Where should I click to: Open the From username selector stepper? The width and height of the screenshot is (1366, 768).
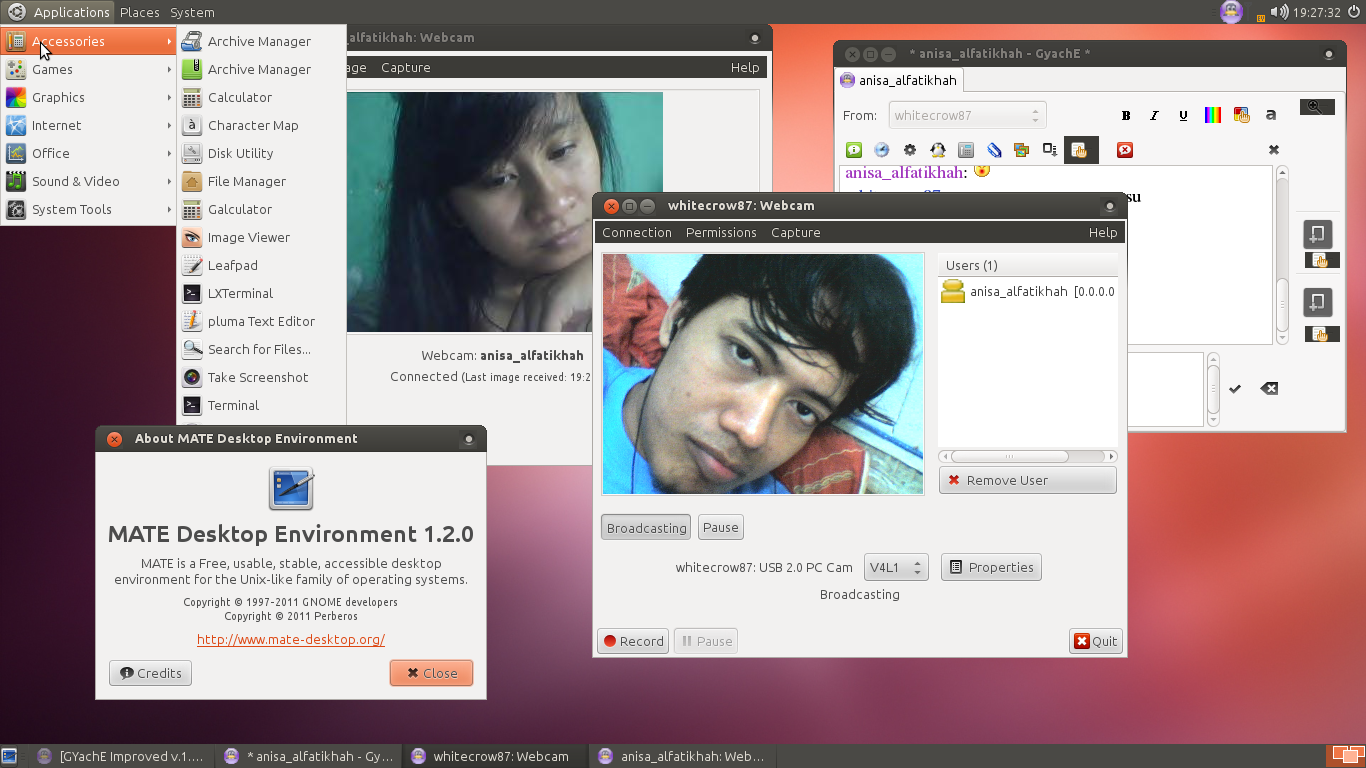pyautogui.click(x=1036, y=115)
